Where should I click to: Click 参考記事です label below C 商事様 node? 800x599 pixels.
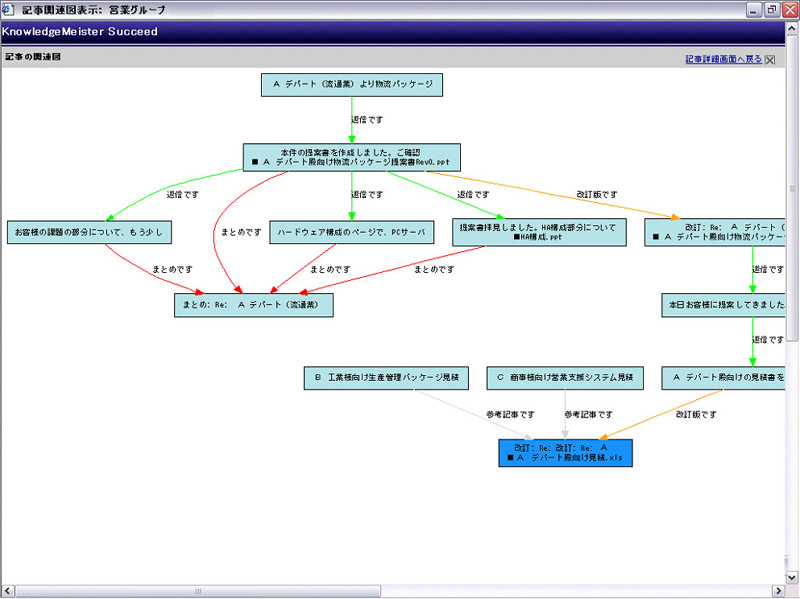(x=588, y=414)
